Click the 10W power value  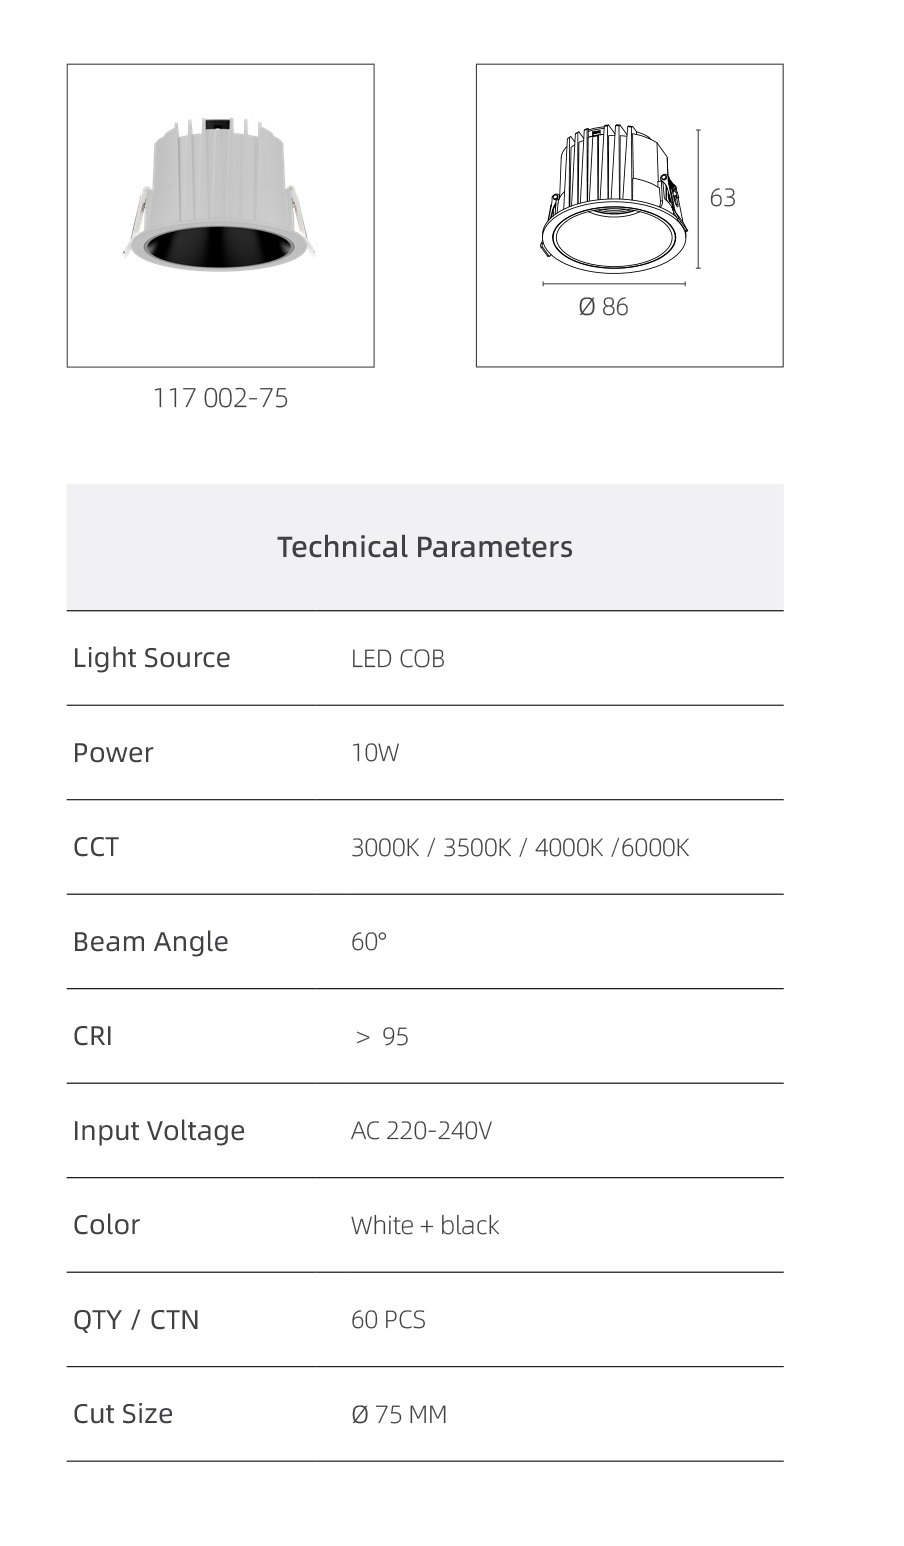click(375, 753)
